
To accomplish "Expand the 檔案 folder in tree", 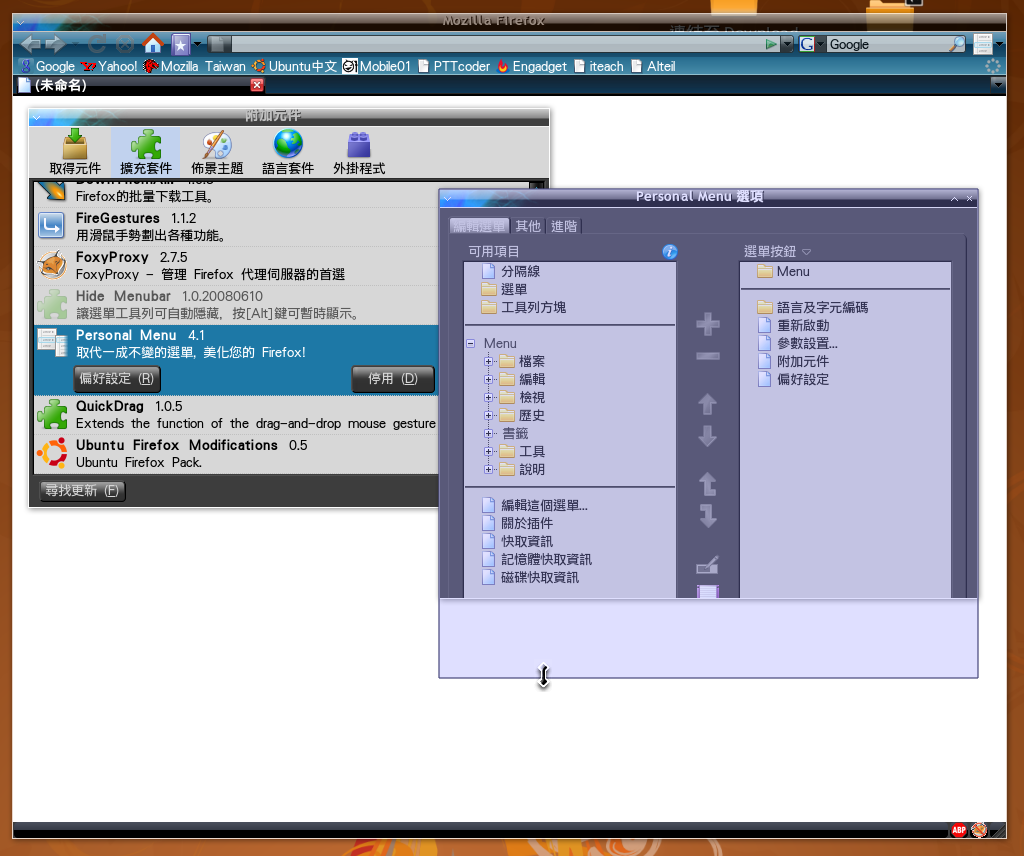I will [x=489, y=361].
